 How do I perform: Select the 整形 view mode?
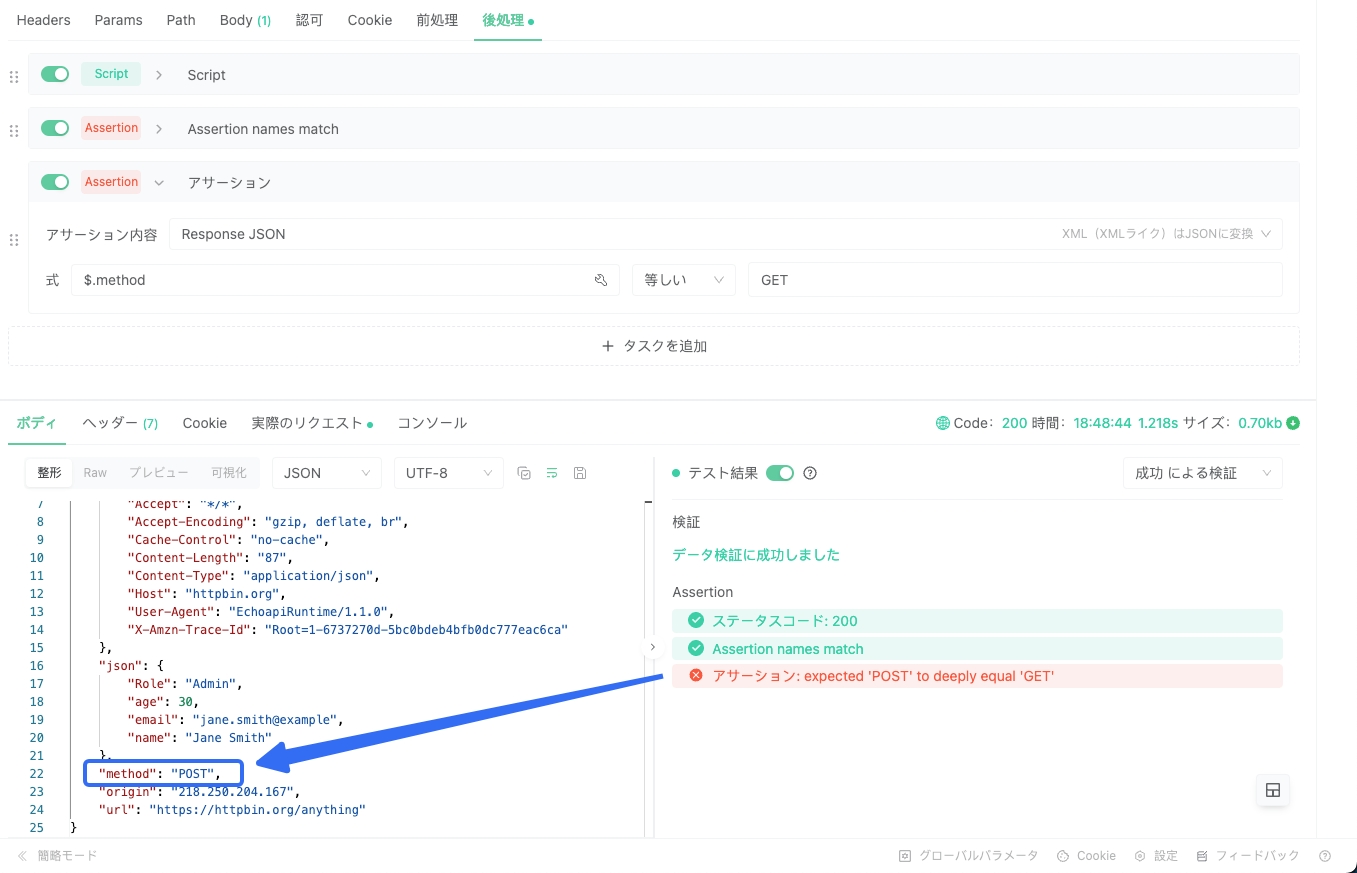(50, 473)
